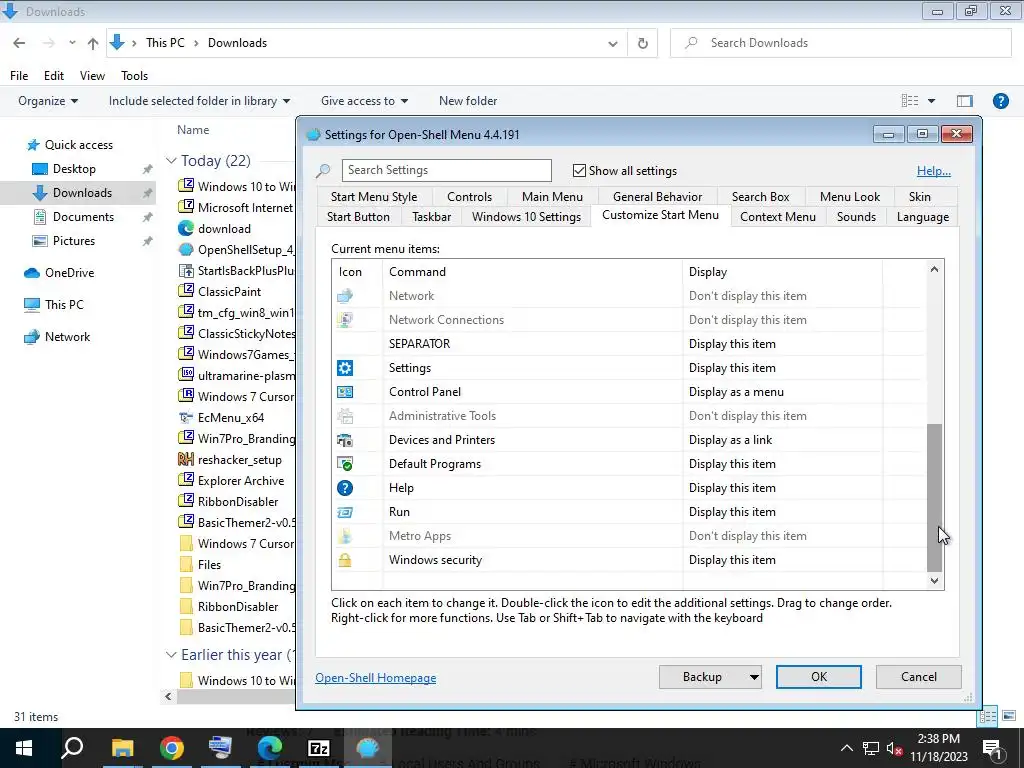Open the Explorer Tools menu
This screenshot has height=768, width=1024.
[x=135, y=76]
